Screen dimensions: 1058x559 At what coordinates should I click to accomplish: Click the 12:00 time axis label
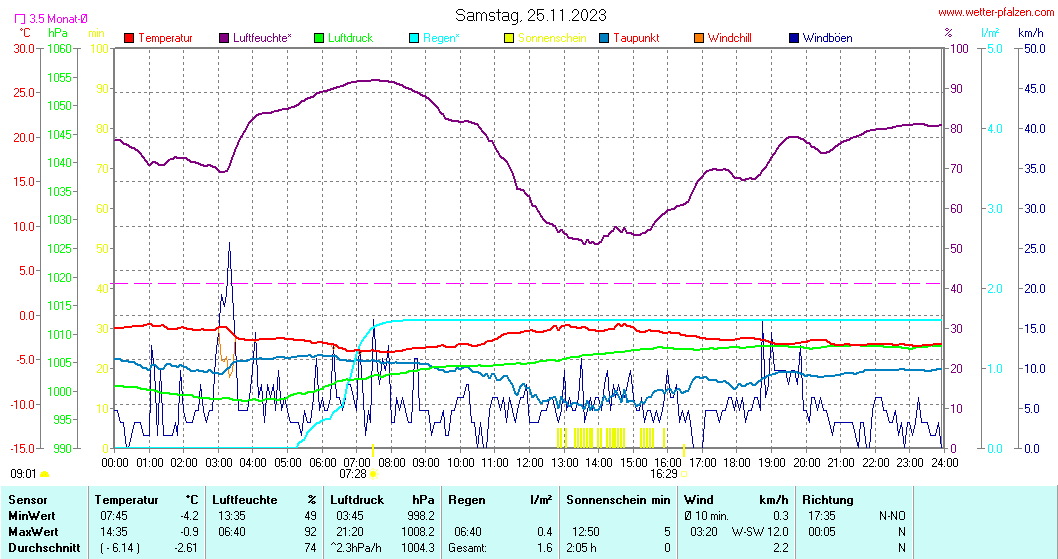[x=530, y=462]
